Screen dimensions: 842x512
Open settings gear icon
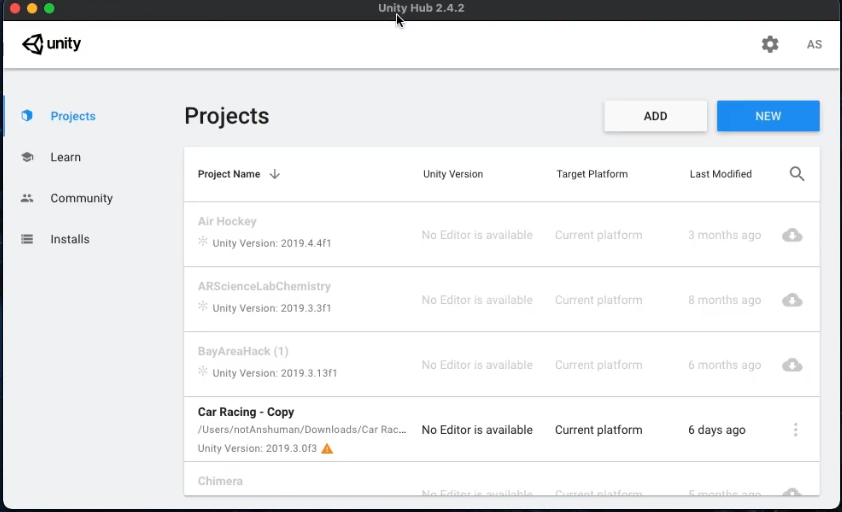[770, 44]
